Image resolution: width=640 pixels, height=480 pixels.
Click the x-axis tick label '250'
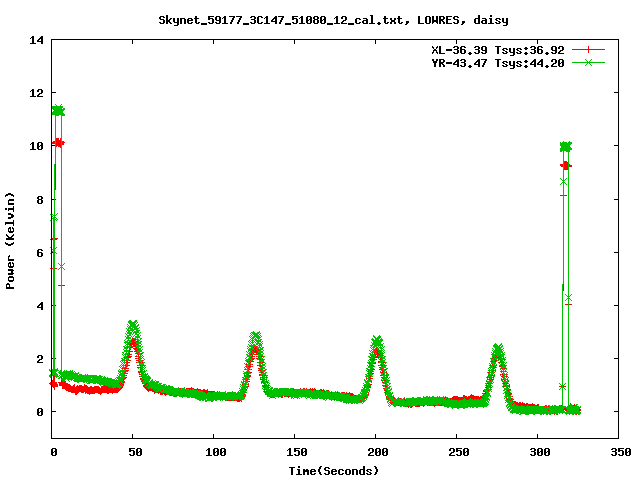click(x=458, y=452)
